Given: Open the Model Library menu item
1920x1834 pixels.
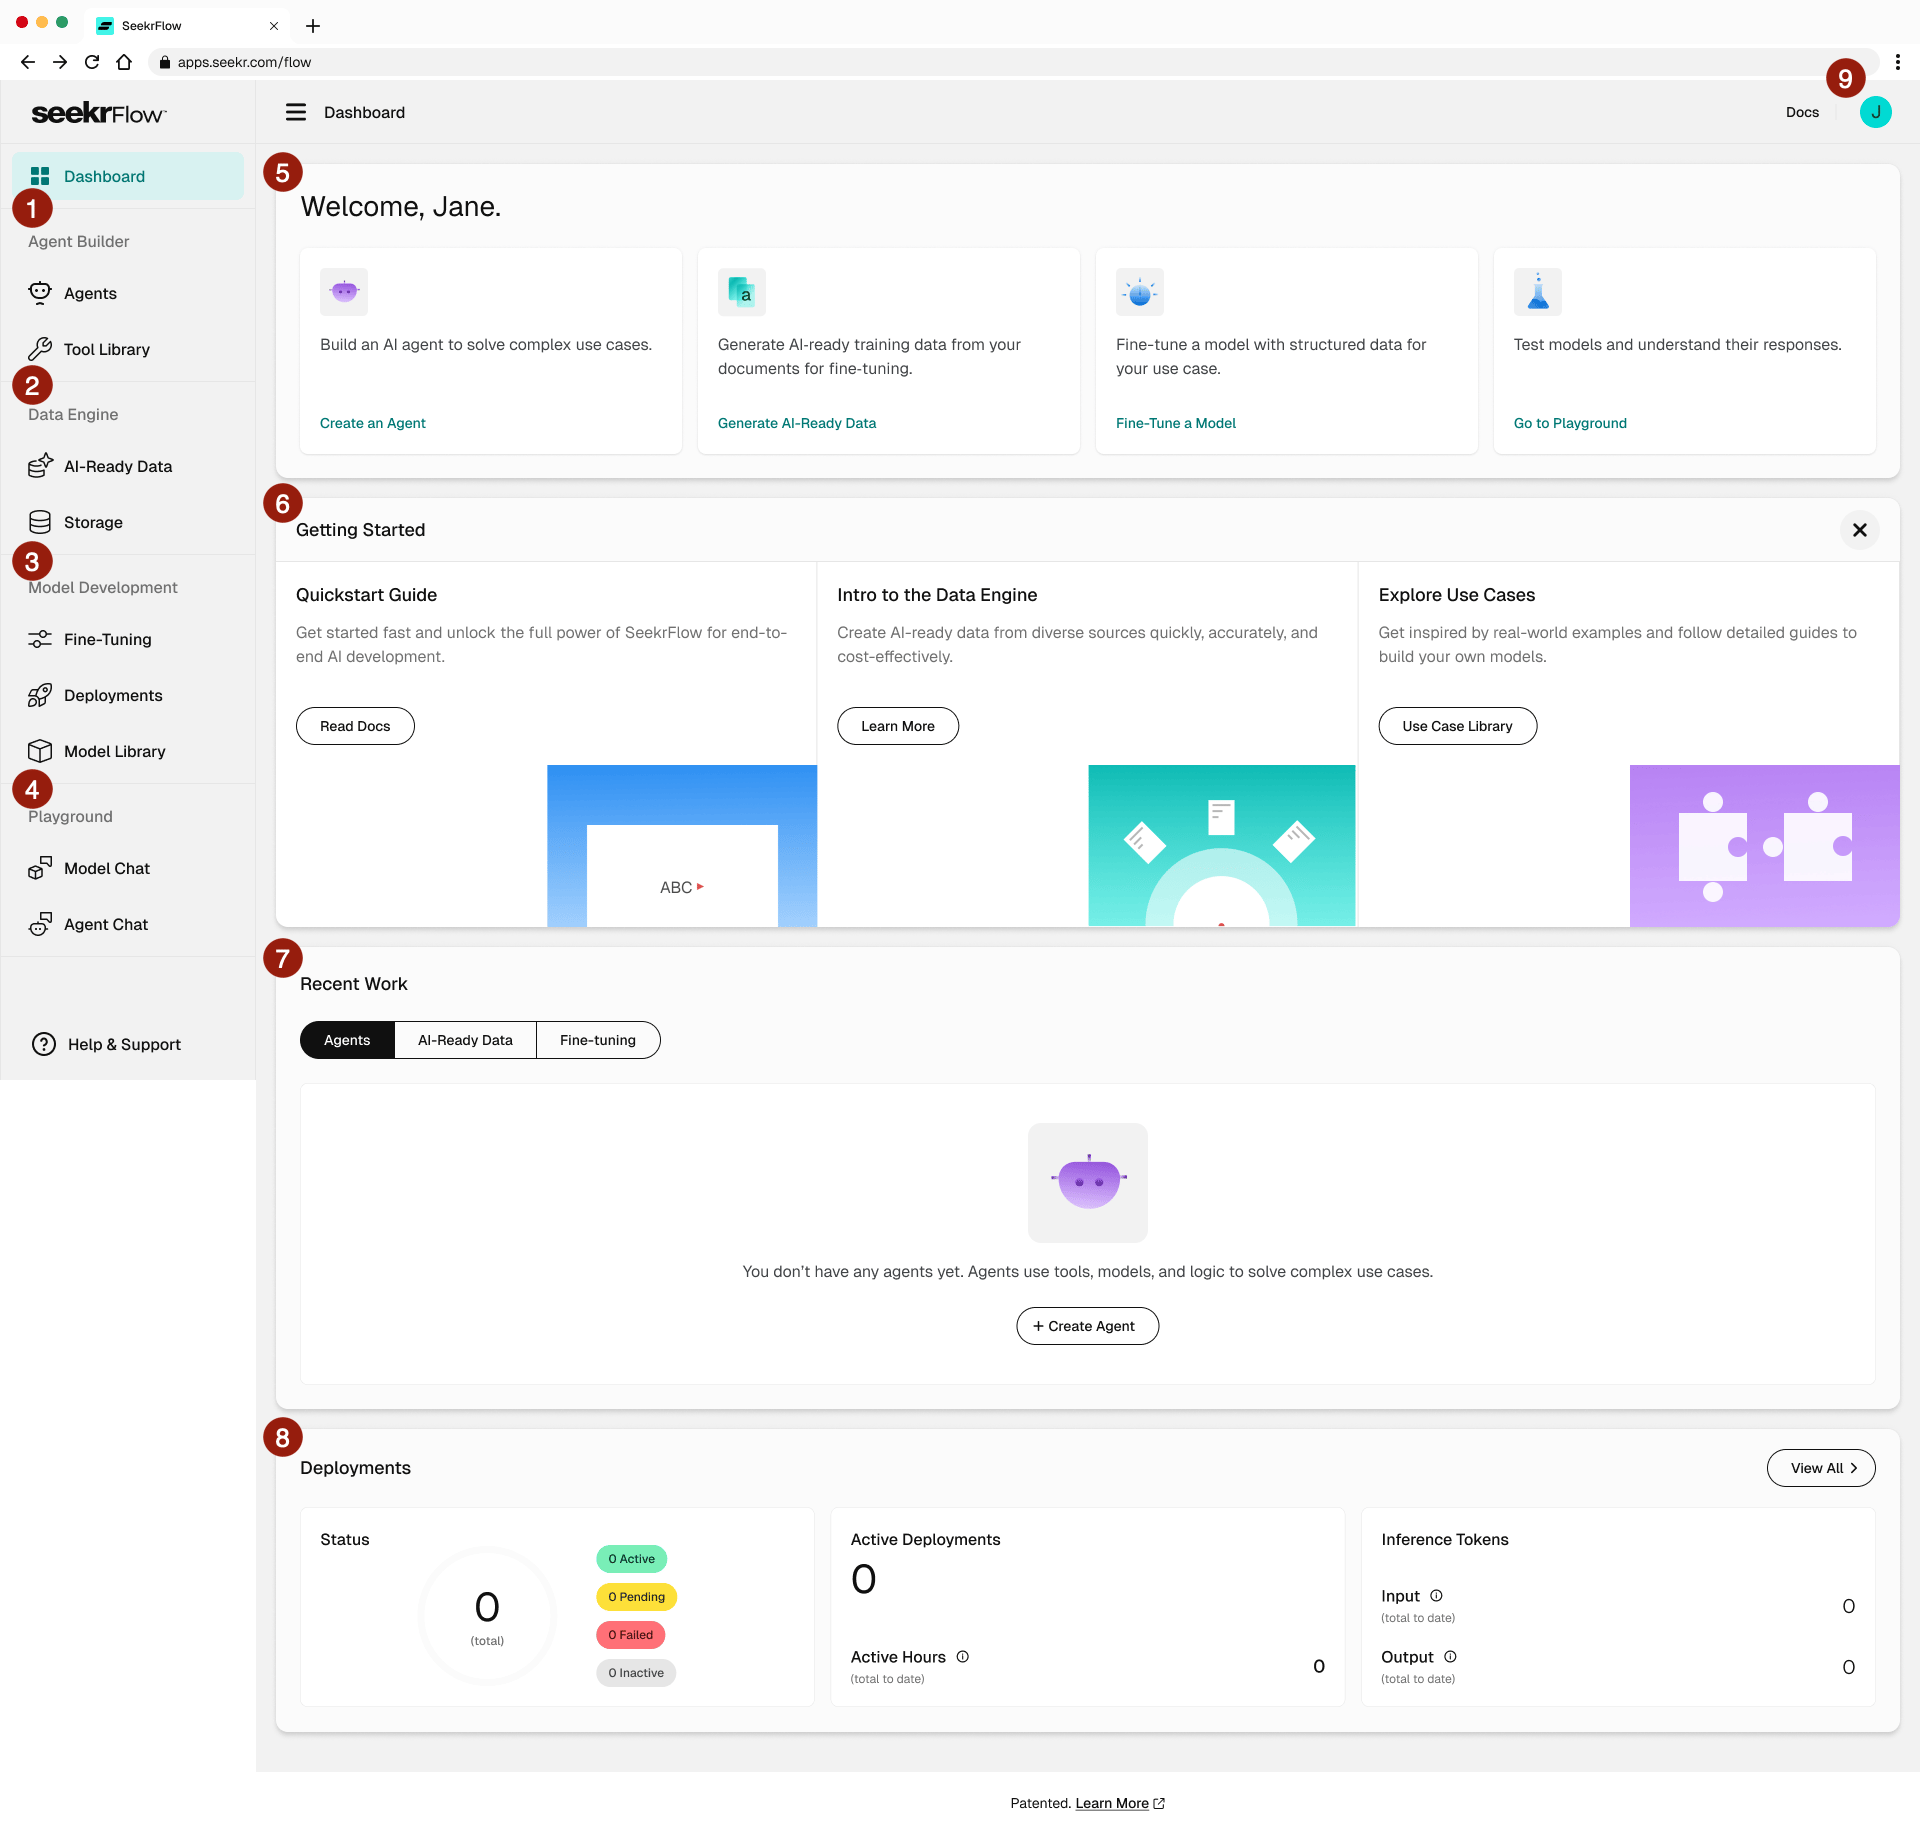Looking at the screenshot, I should click(128, 751).
